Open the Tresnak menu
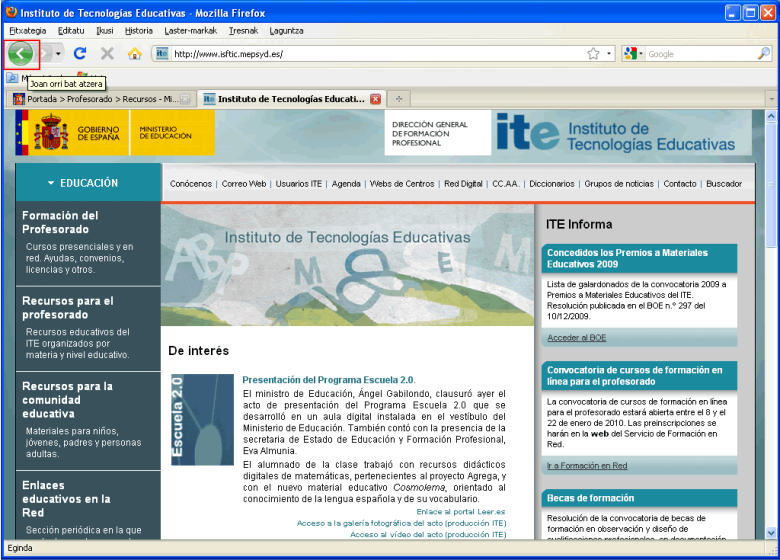 click(x=243, y=31)
